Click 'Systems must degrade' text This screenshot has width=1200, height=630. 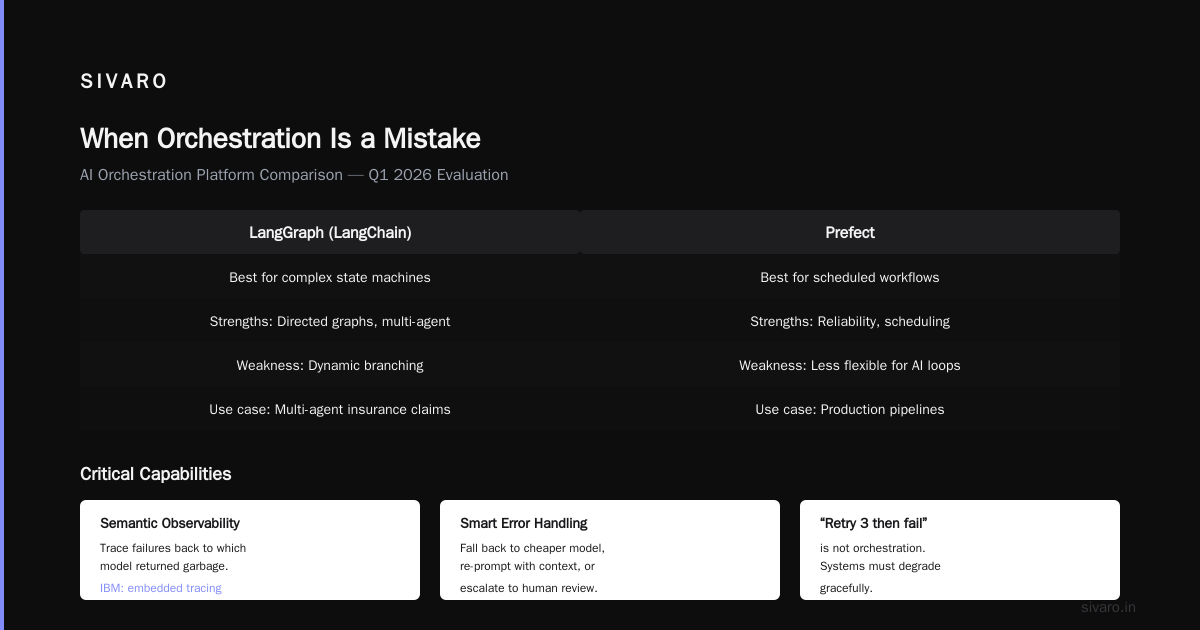(x=880, y=566)
